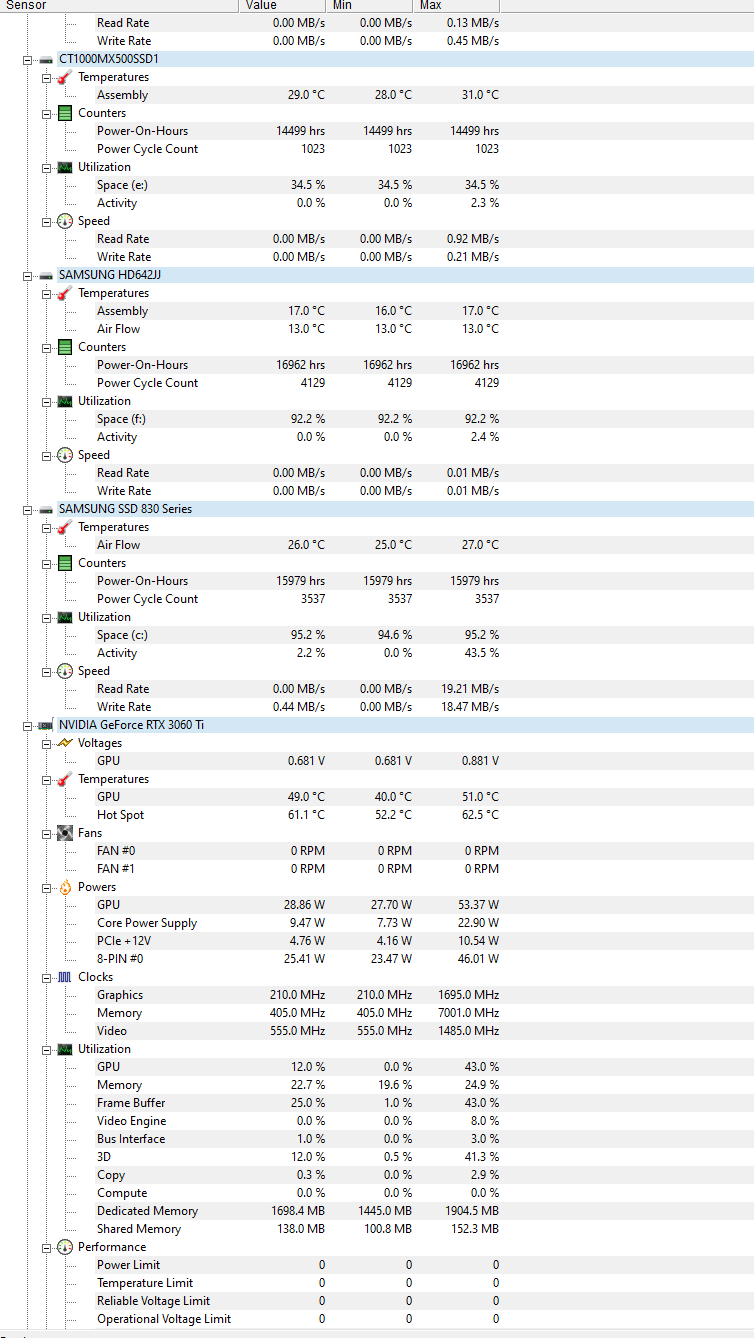Collapse the Counters group under SAMSUNG HD642JJ
Image resolution: width=754 pixels, height=1338 pixels.
tap(47, 347)
